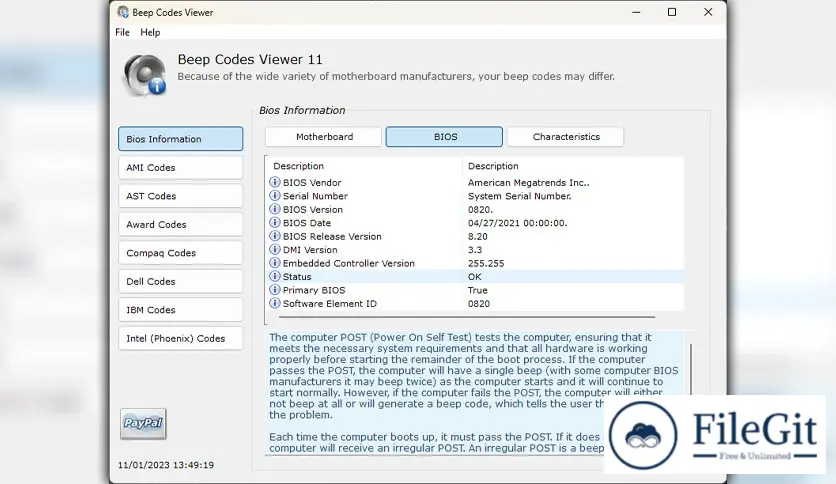Maximize the Beep Codes Viewer window

[672, 12]
